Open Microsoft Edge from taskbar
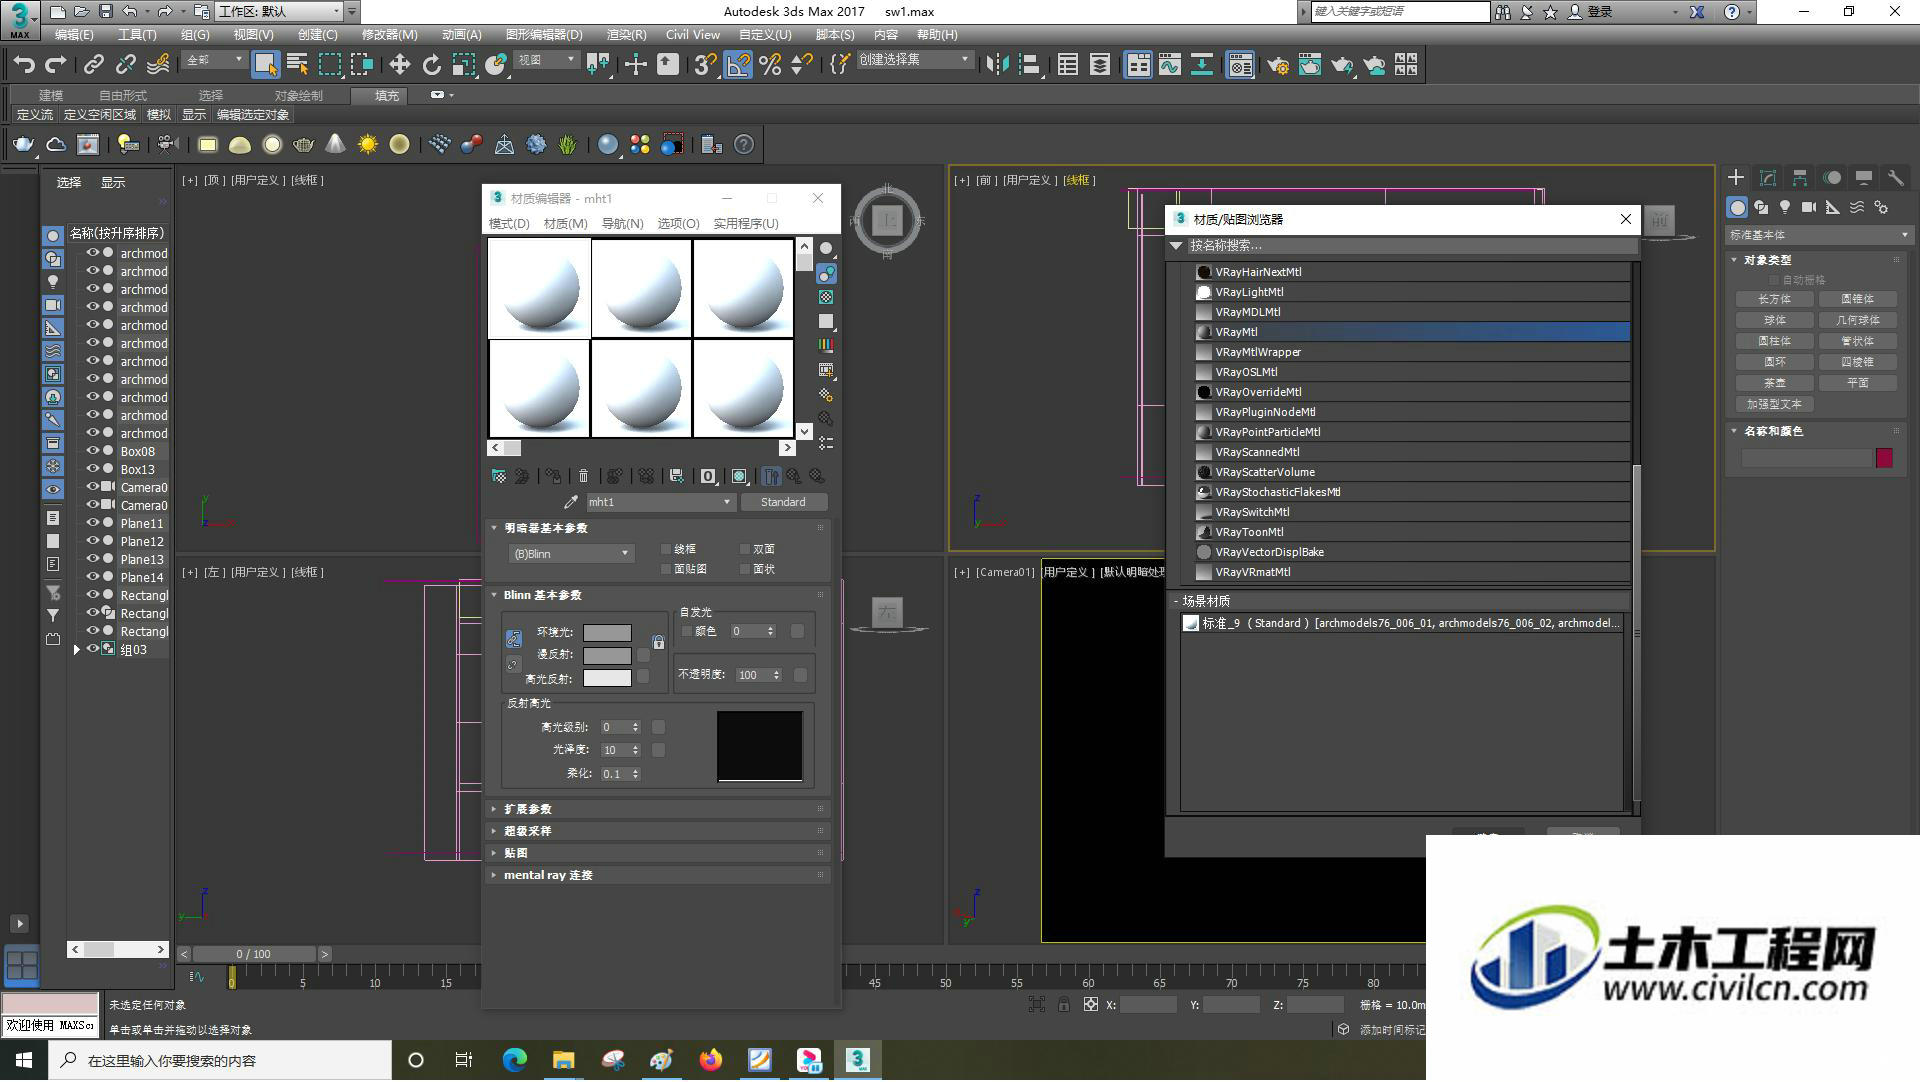This screenshot has width=1920, height=1082. pyautogui.click(x=514, y=1060)
